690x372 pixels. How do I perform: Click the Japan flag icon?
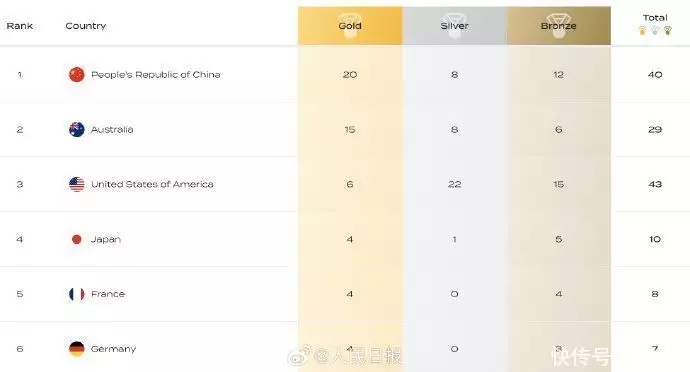pos(77,239)
